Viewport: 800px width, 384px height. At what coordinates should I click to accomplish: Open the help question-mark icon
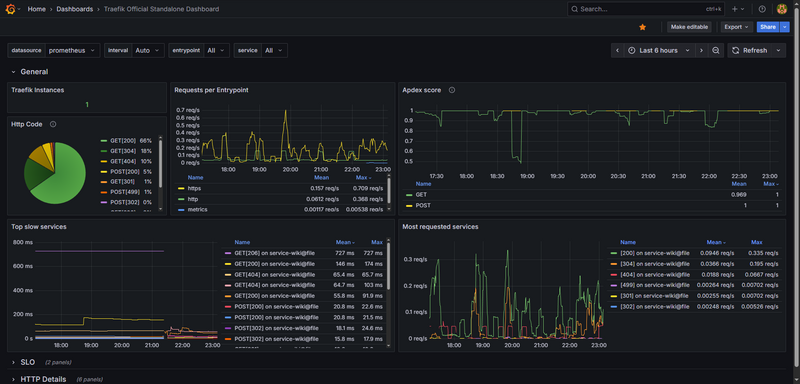click(x=762, y=9)
